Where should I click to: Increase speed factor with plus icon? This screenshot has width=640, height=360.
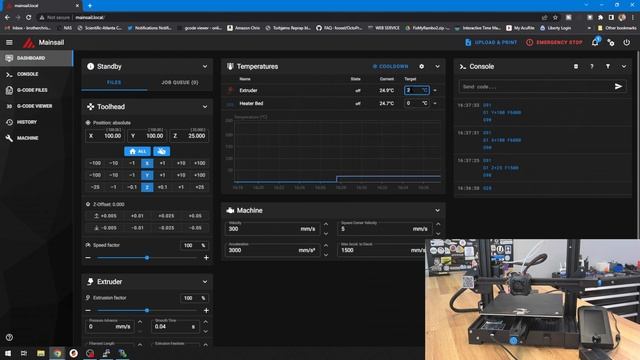pos(206,258)
